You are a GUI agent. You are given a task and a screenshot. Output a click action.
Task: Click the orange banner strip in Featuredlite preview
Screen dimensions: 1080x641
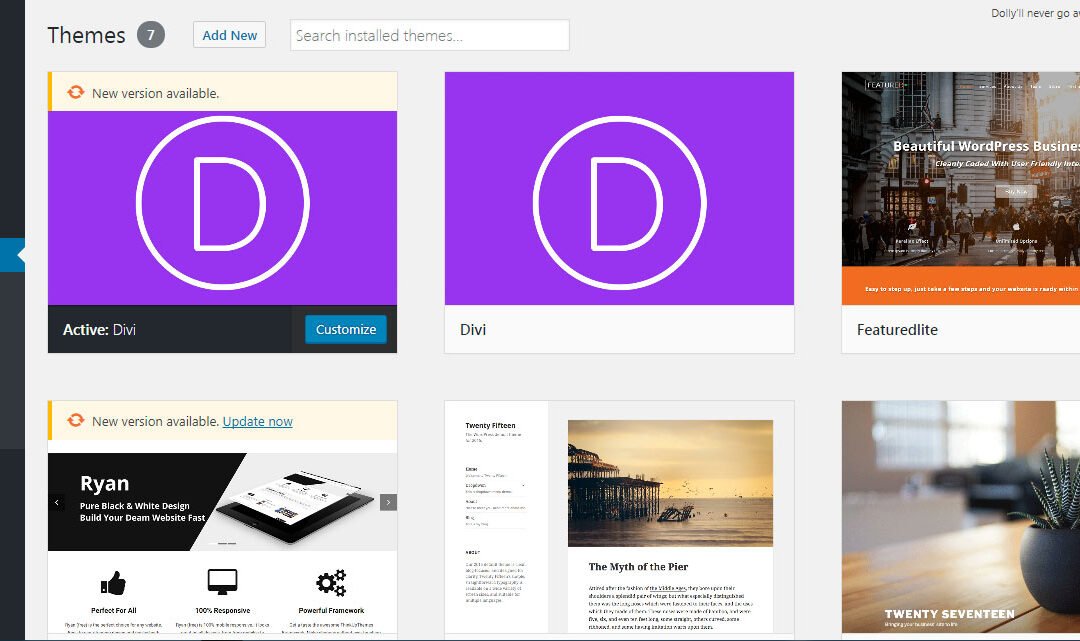tap(960, 290)
